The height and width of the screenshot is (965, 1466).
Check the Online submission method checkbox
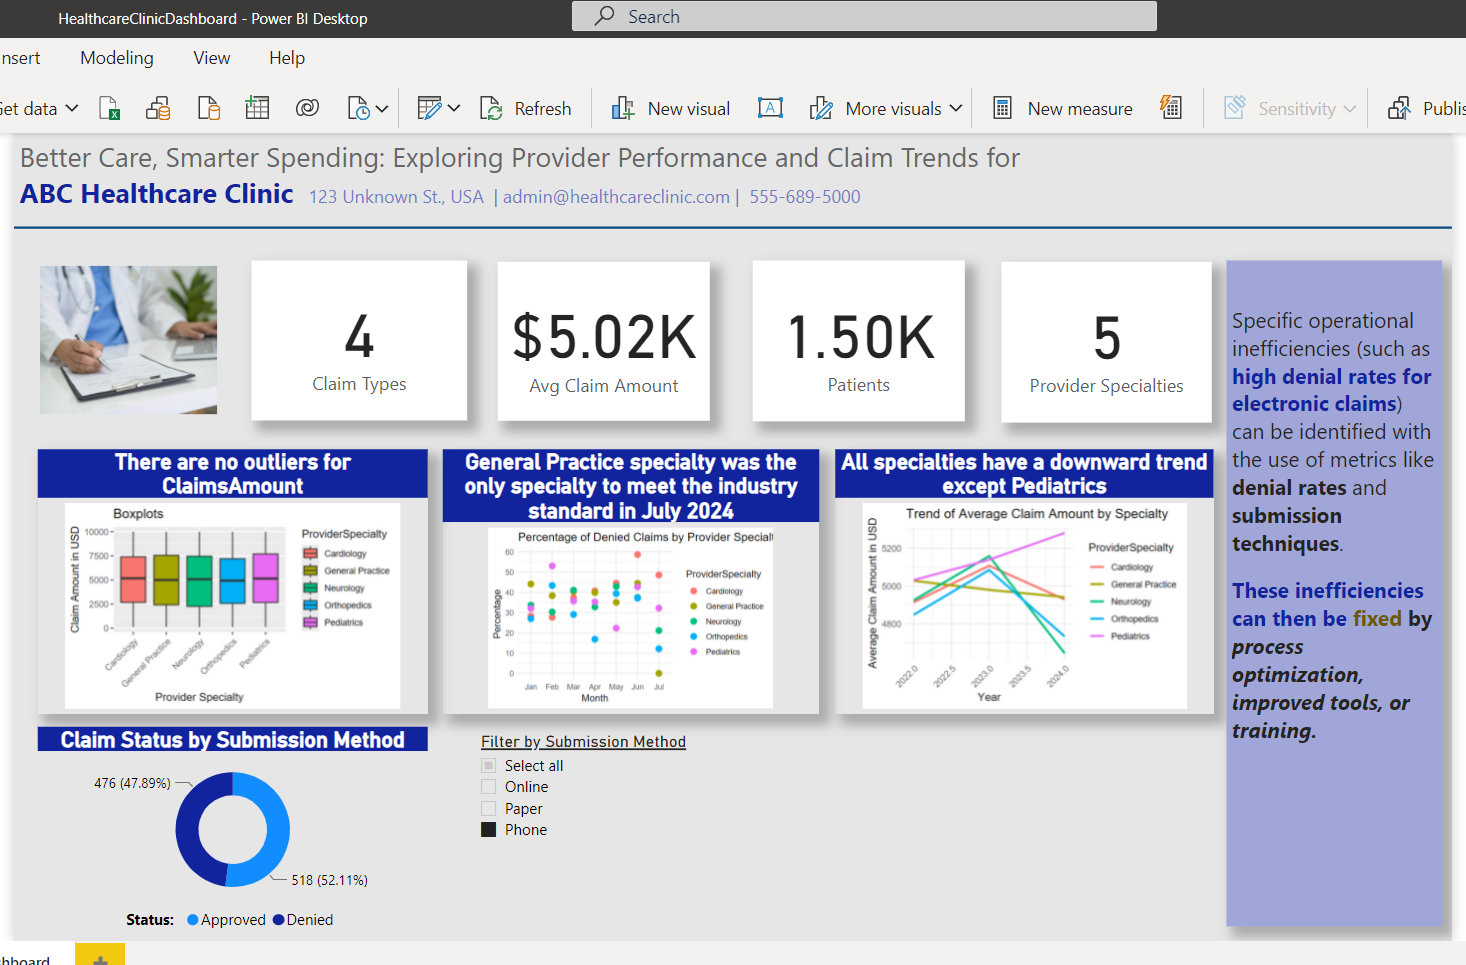[489, 787]
